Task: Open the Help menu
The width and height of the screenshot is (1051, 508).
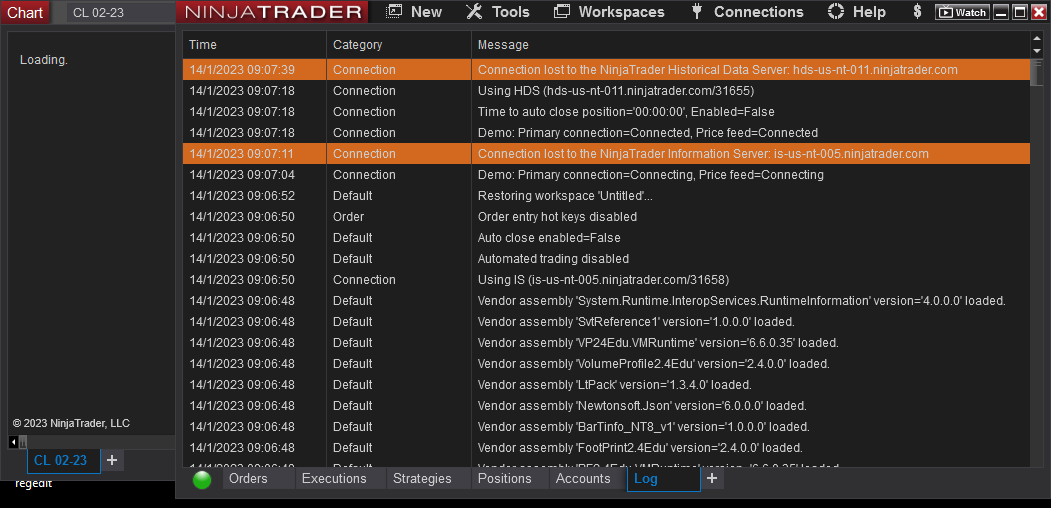Action: (x=857, y=12)
